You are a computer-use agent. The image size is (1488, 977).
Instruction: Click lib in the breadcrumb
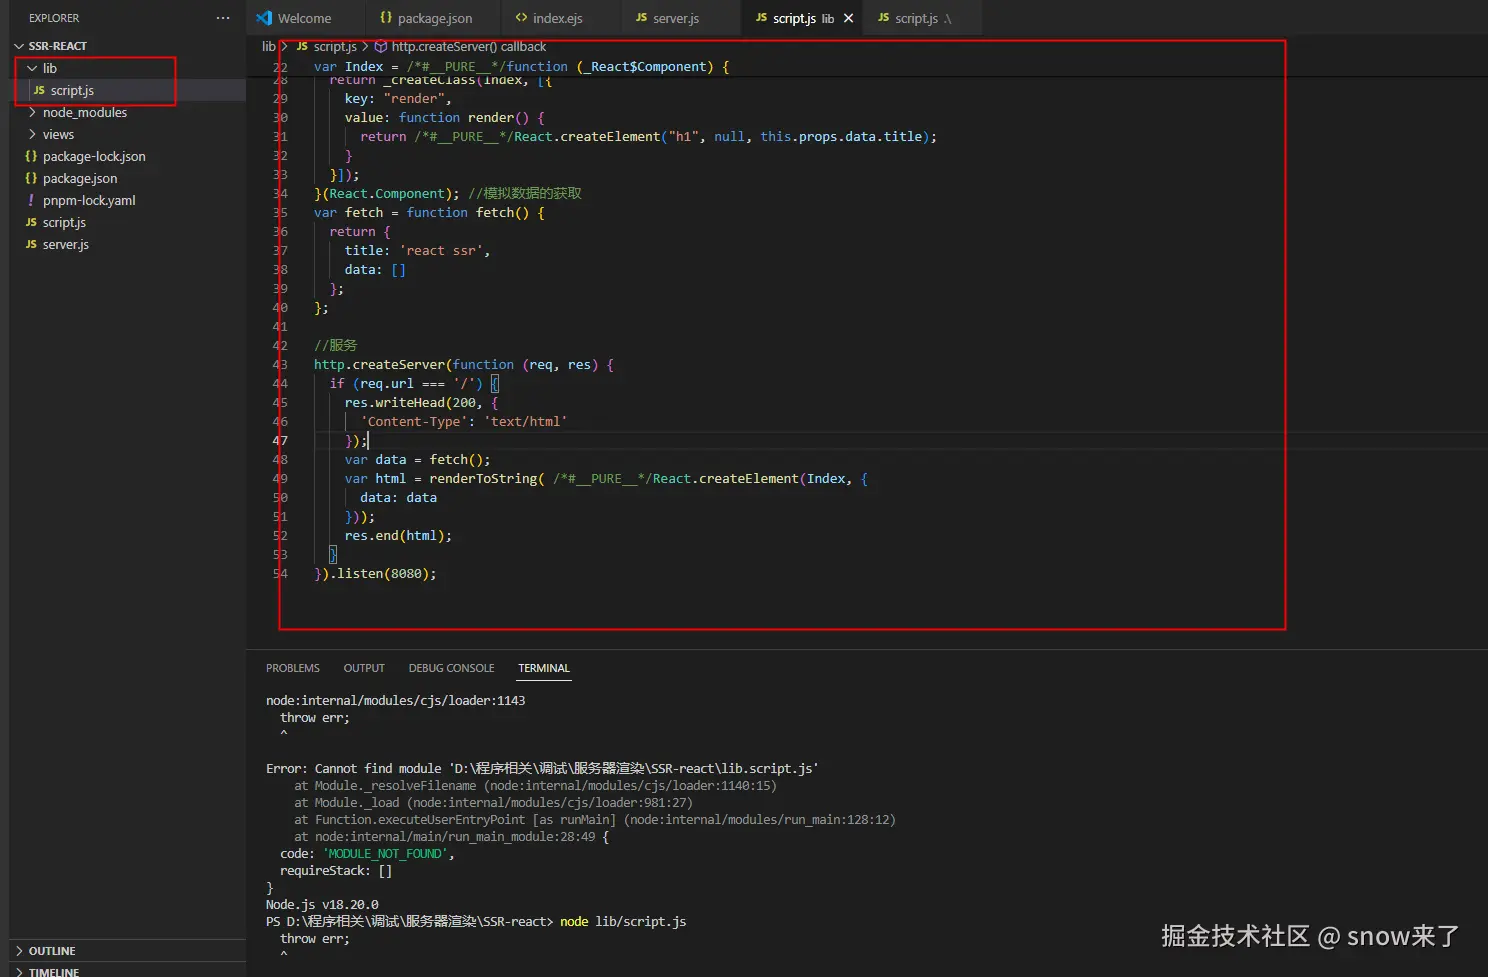point(268,47)
